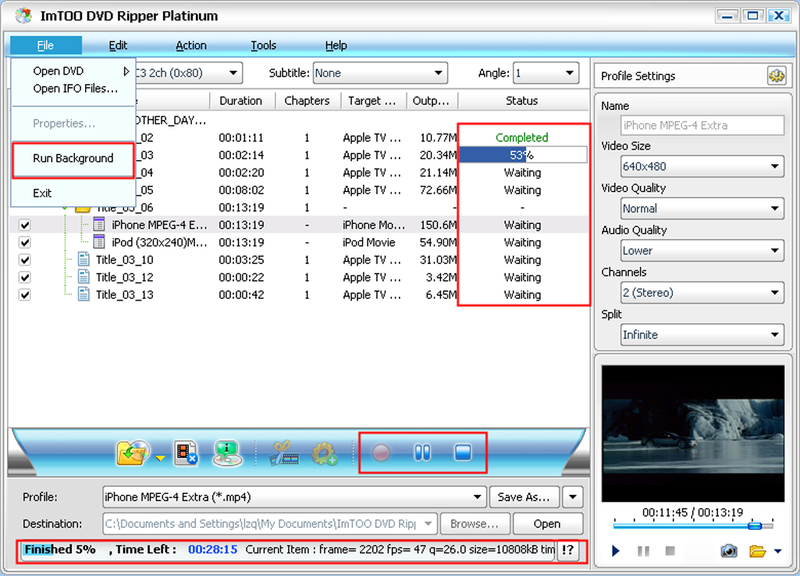Click the Title_03_10 file icon
The width and height of the screenshot is (800, 576).
84,260
